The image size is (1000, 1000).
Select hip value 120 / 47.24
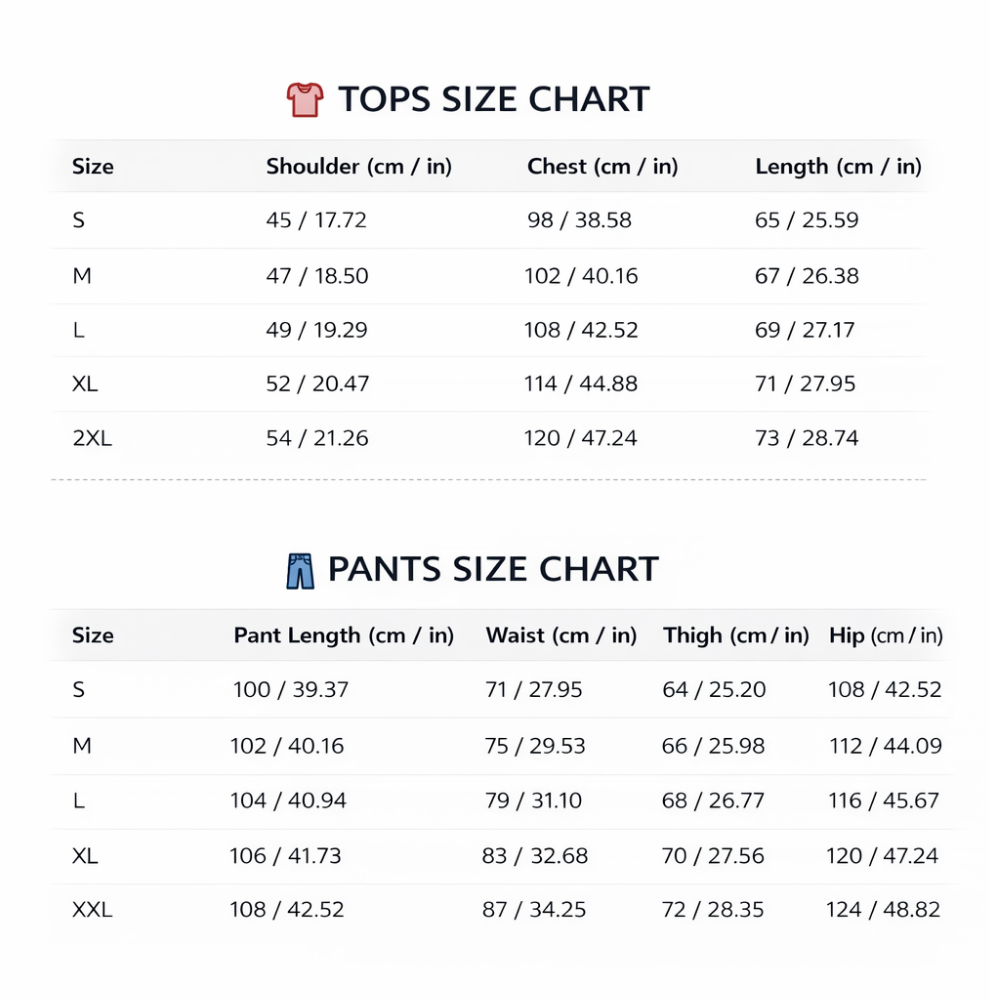pyautogui.click(x=882, y=856)
